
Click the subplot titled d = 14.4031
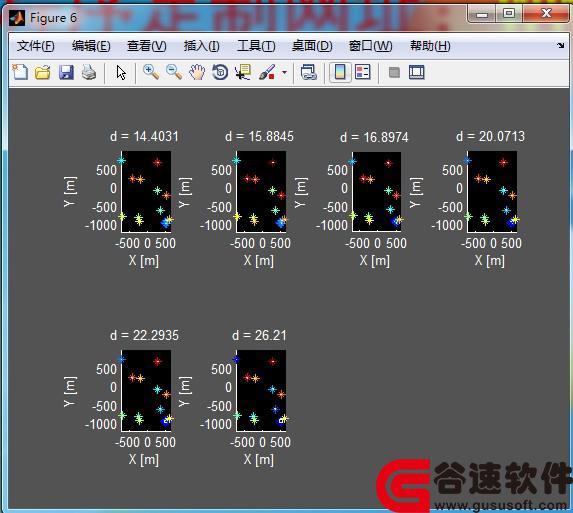pyautogui.click(x=146, y=191)
